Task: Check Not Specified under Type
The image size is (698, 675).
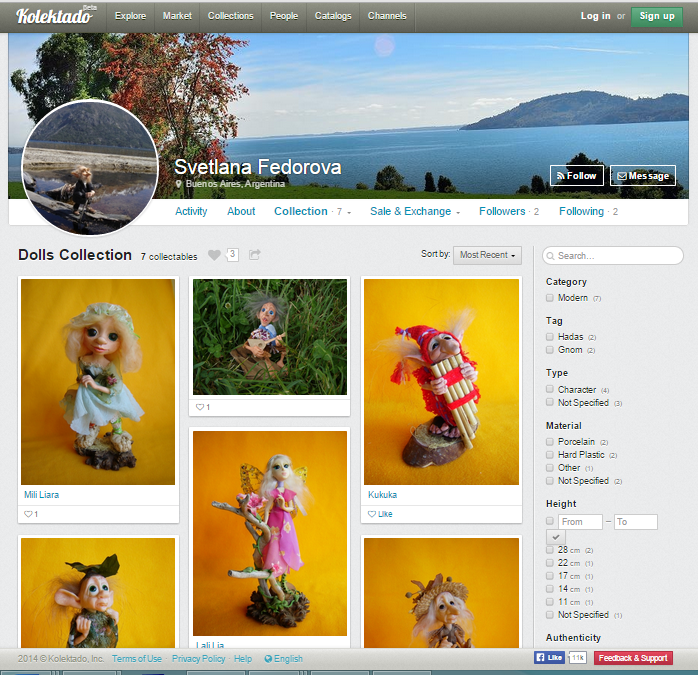Action: (550, 402)
